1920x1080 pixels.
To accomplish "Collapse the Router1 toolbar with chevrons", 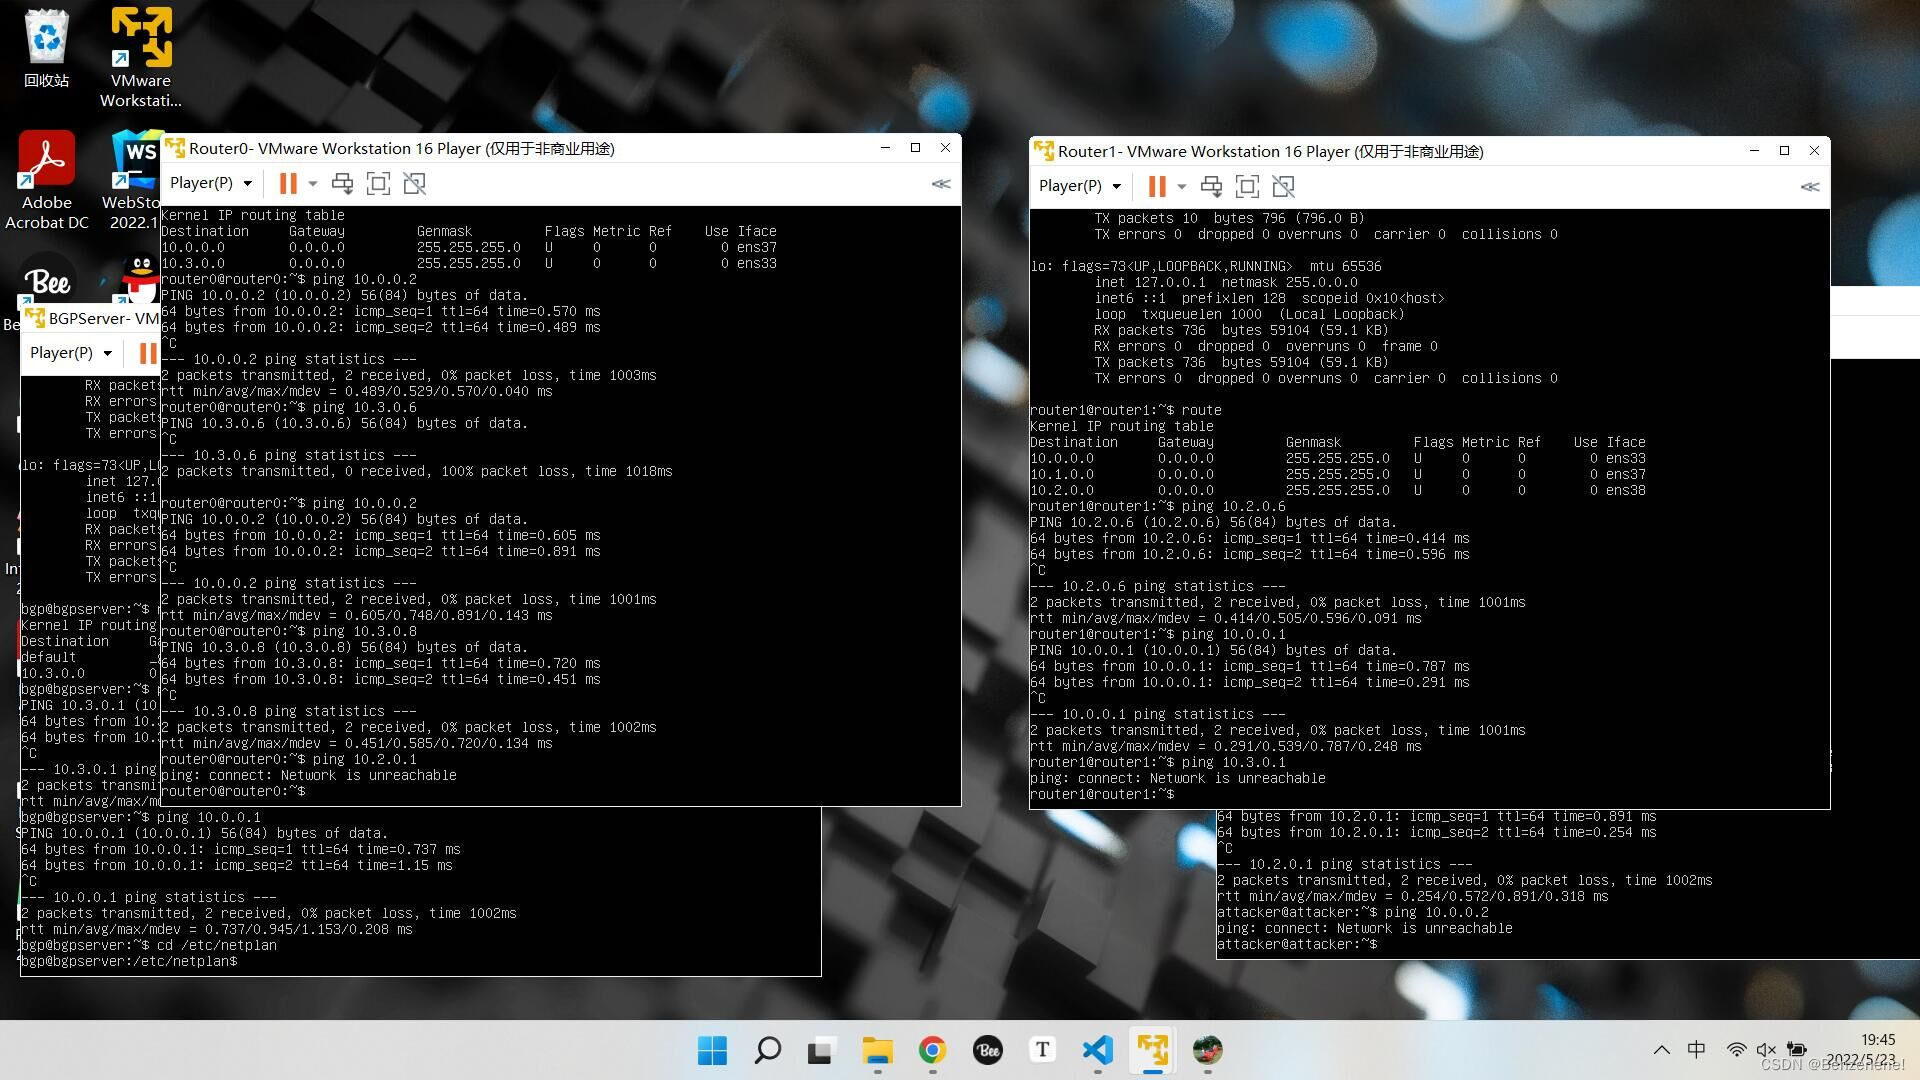I will (x=1810, y=187).
